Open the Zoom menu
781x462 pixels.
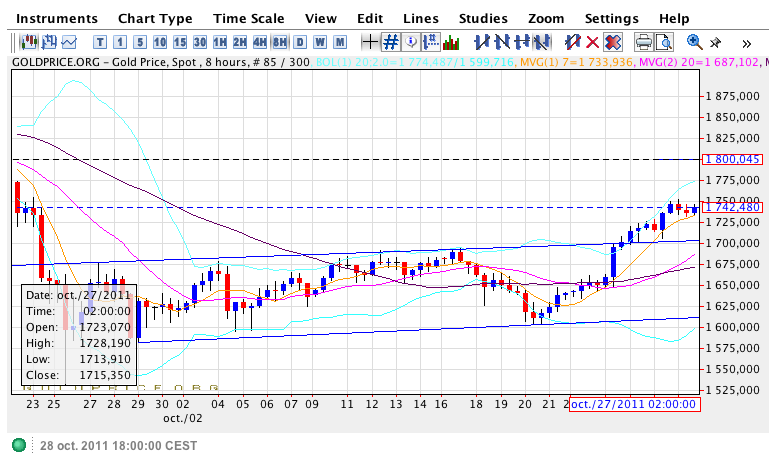(x=546, y=18)
